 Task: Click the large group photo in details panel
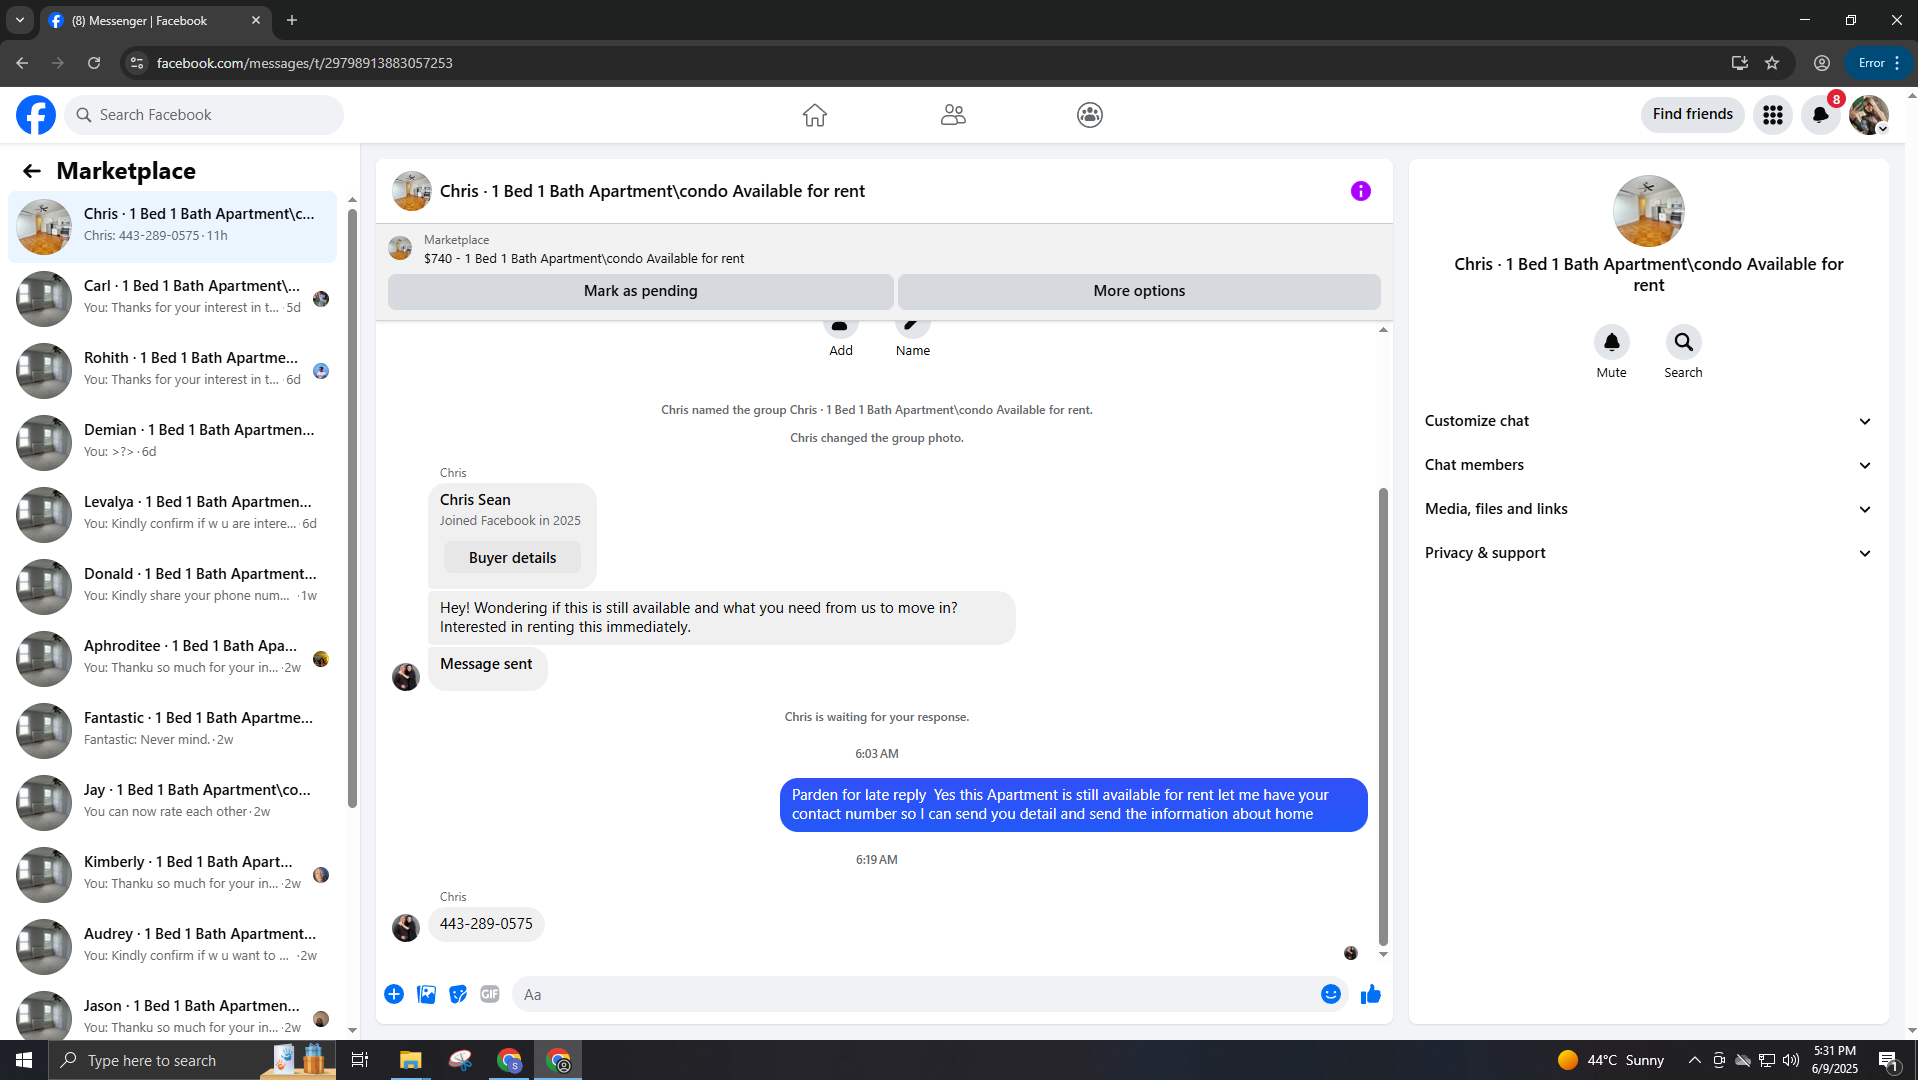pyautogui.click(x=1649, y=211)
